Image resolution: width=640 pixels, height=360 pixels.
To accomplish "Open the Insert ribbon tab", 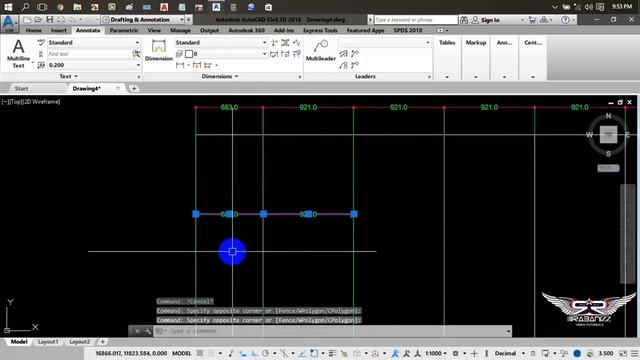I will coord(59,30).
